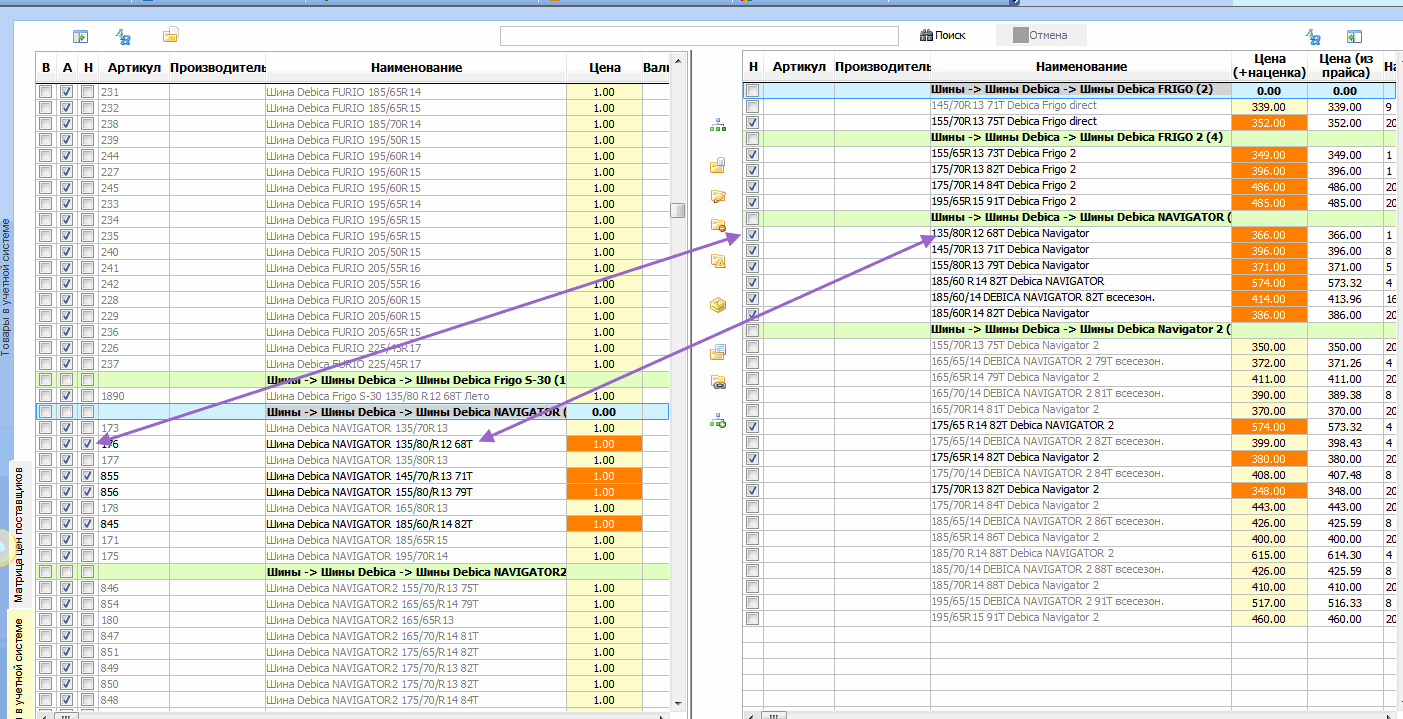The image size is (1403, 719).
Task: Select left group row Шины Debica NAVIGATOR2
Action: pos(352,572)
